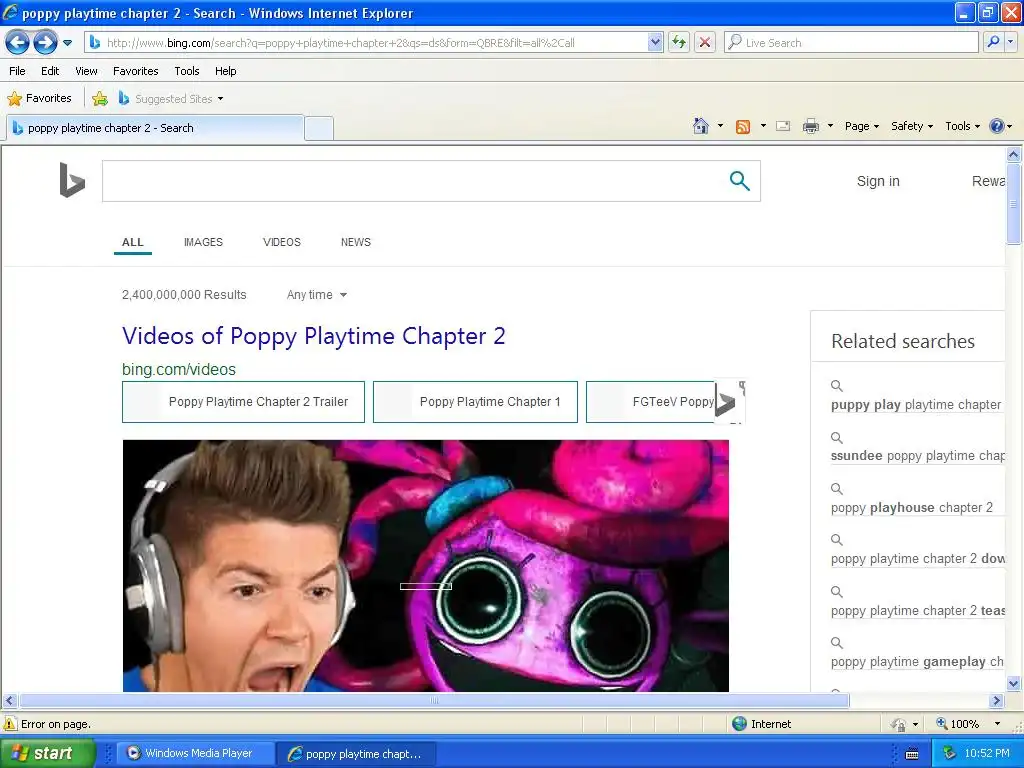This screenshot has height=768, width=1024.
Task: Click poppy playtime gameplay related search
Action: [917, 662]
